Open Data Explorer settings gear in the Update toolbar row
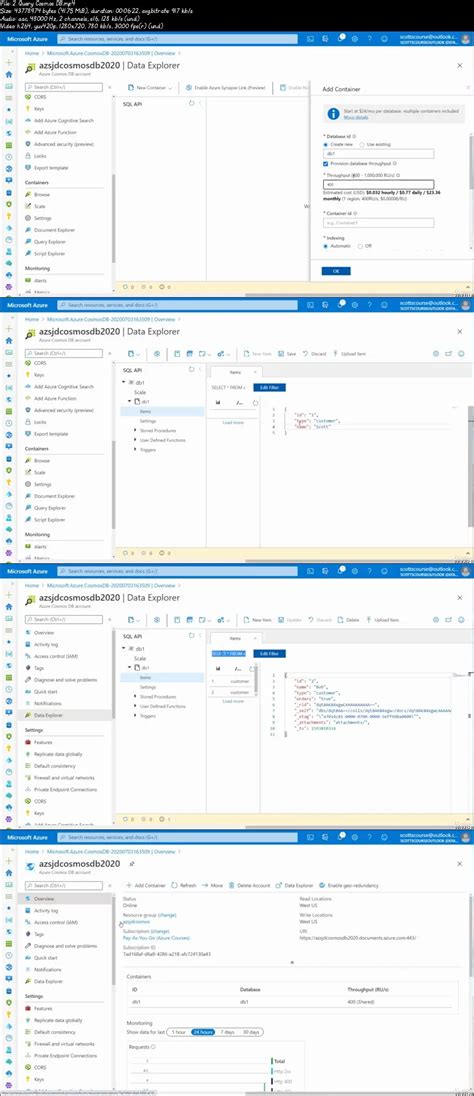The height and width of the screenshot is (1096, 474). coord(436,619)
